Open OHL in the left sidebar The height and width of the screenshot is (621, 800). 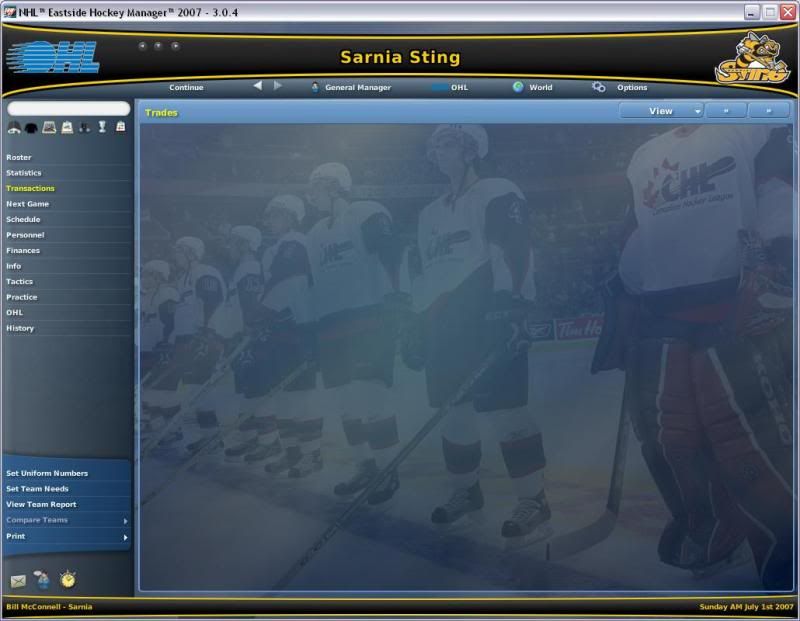[14, 312]
